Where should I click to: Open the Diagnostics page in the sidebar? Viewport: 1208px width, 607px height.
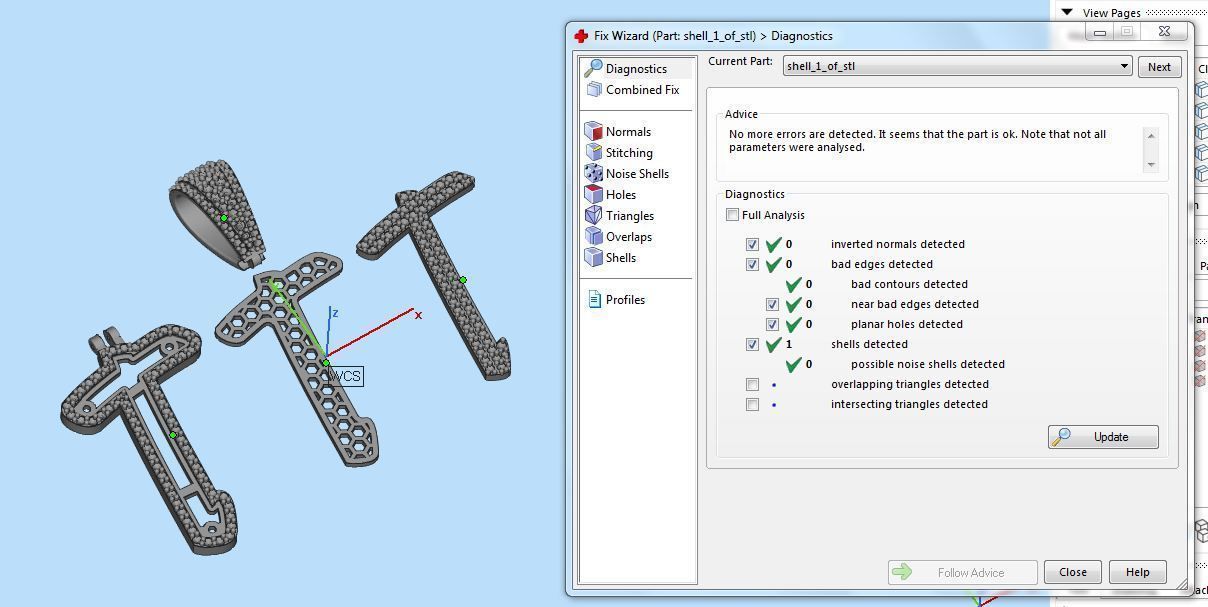[636, 68]
